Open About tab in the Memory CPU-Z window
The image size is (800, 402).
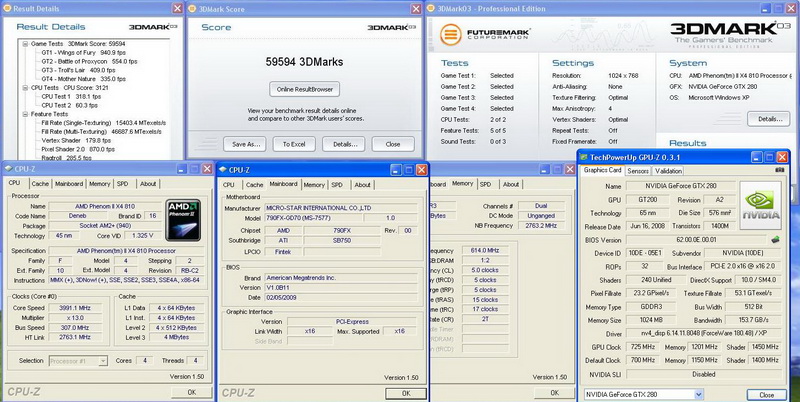point(511,184)
